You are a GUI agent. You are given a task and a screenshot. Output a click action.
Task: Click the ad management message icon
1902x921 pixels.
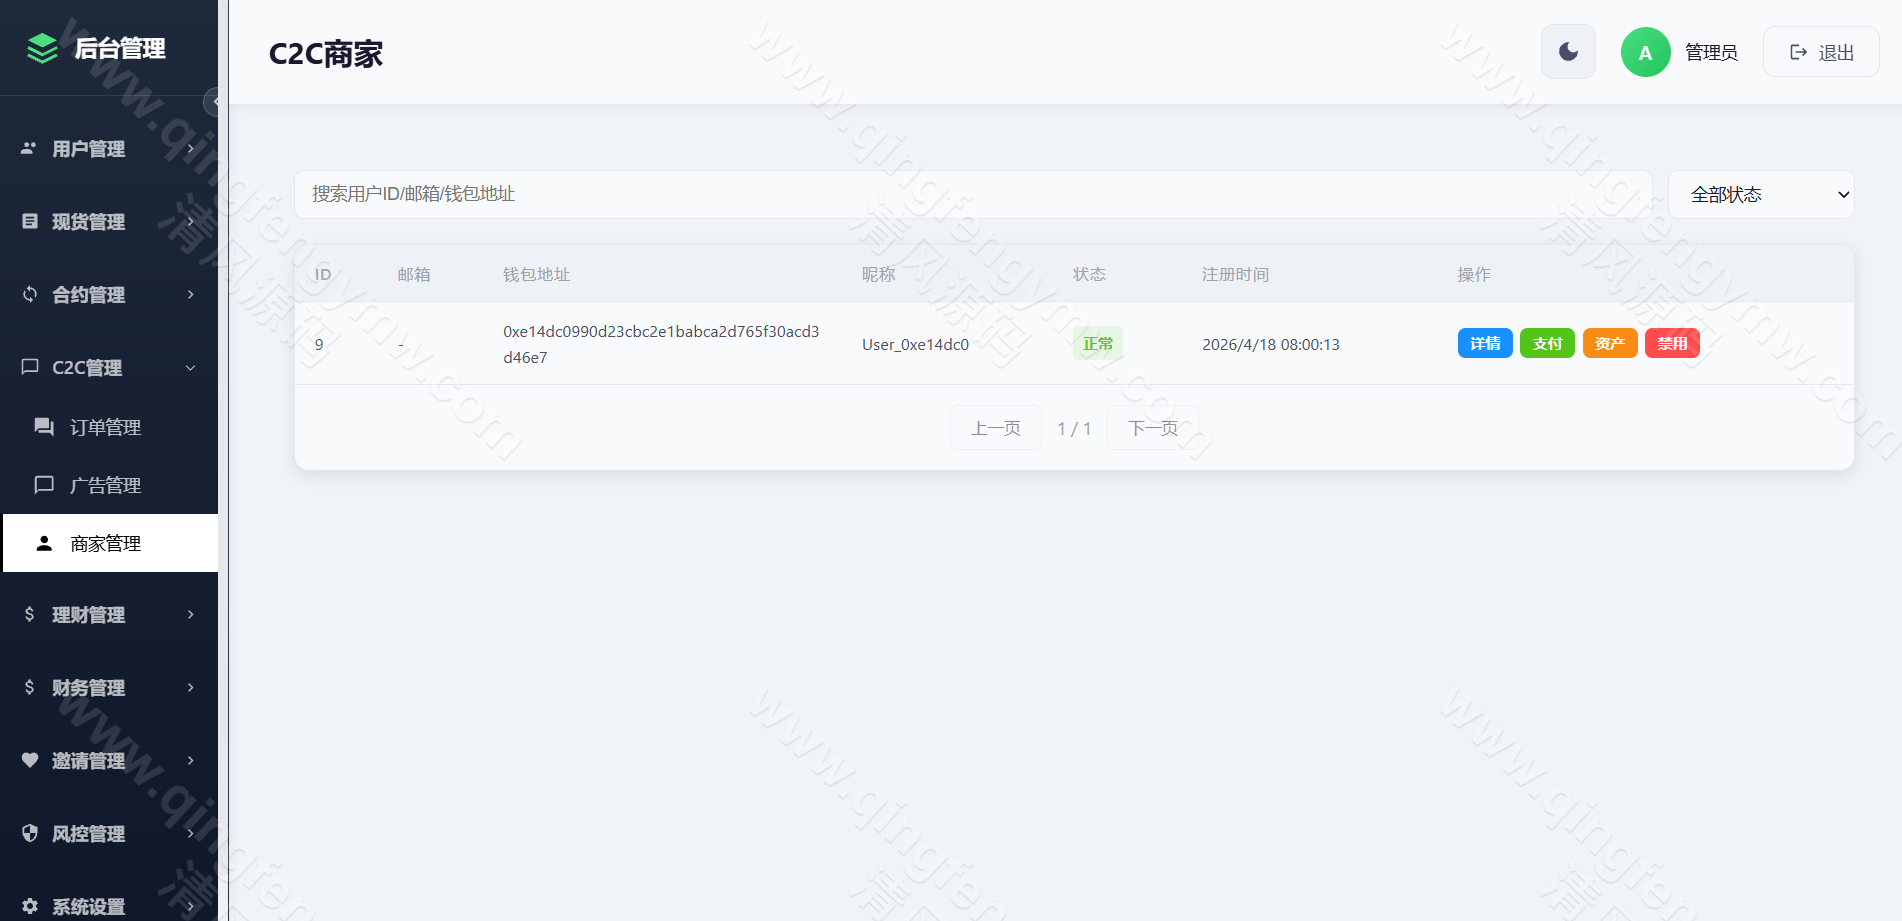click(x=44, y=485)
